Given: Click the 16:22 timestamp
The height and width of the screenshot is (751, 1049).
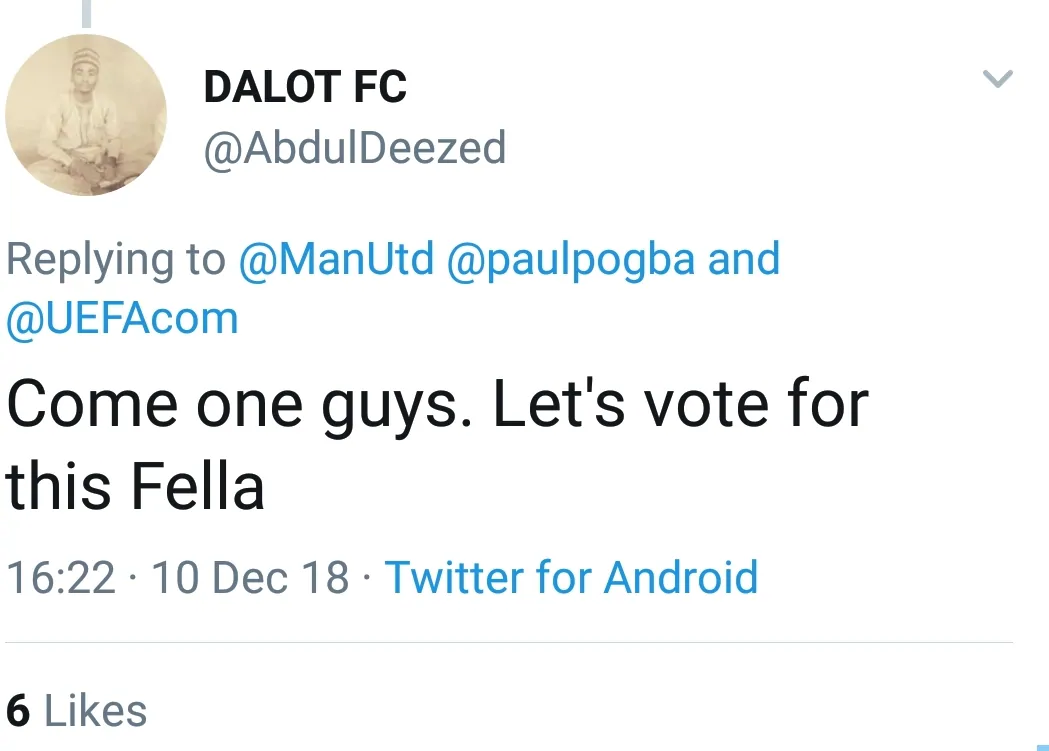Looking at the screenshot, I should 61,578.
